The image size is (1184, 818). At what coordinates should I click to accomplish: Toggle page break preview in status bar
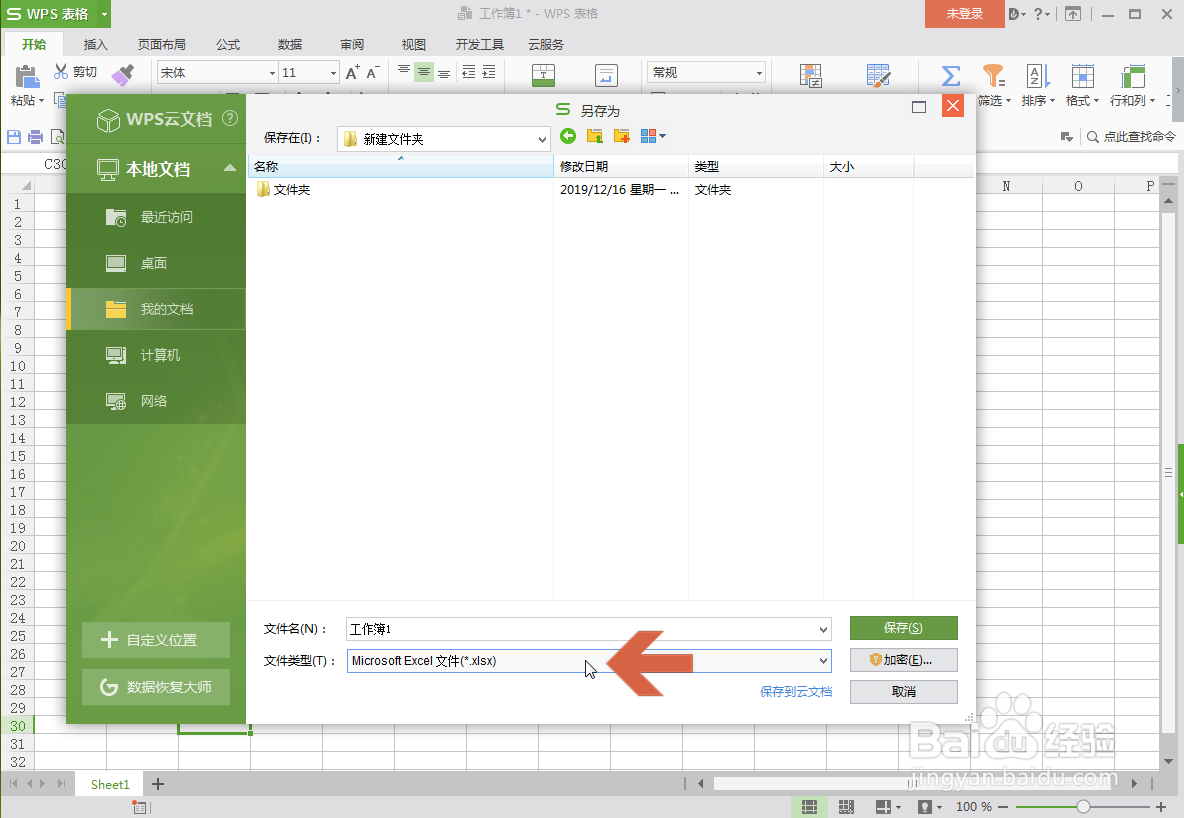(846, 807)
